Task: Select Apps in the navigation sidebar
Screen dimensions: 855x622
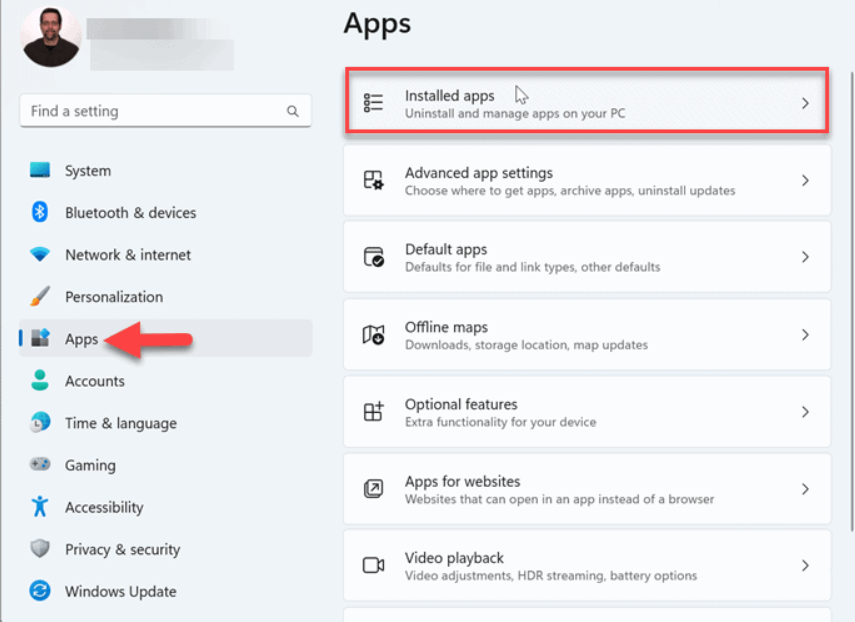Action: click(x=83, y=338)
